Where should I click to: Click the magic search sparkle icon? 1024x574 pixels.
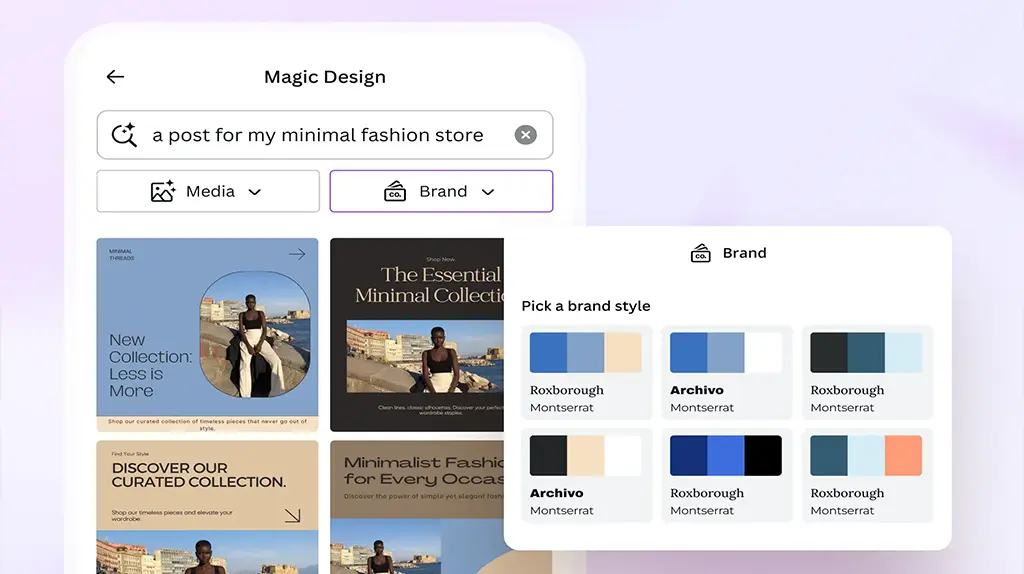point(124,135)
